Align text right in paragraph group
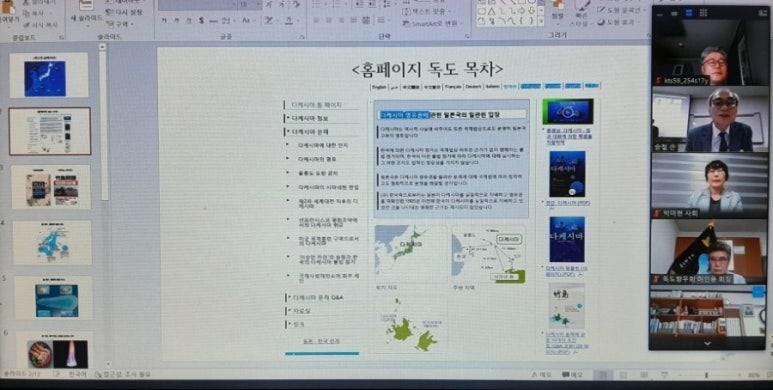The image size is (773, 390). [x=341, y=21]
